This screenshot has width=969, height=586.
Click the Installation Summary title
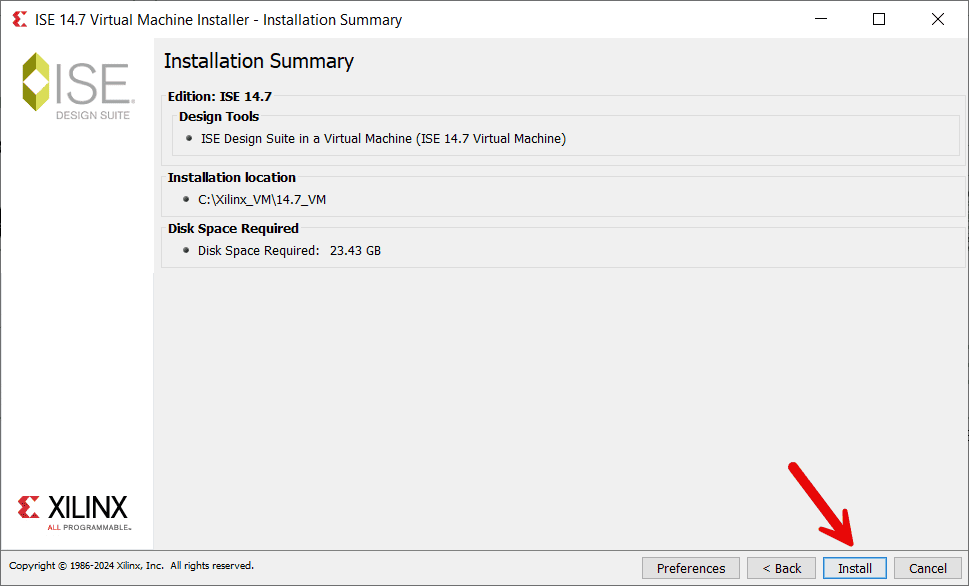[259, 61]
